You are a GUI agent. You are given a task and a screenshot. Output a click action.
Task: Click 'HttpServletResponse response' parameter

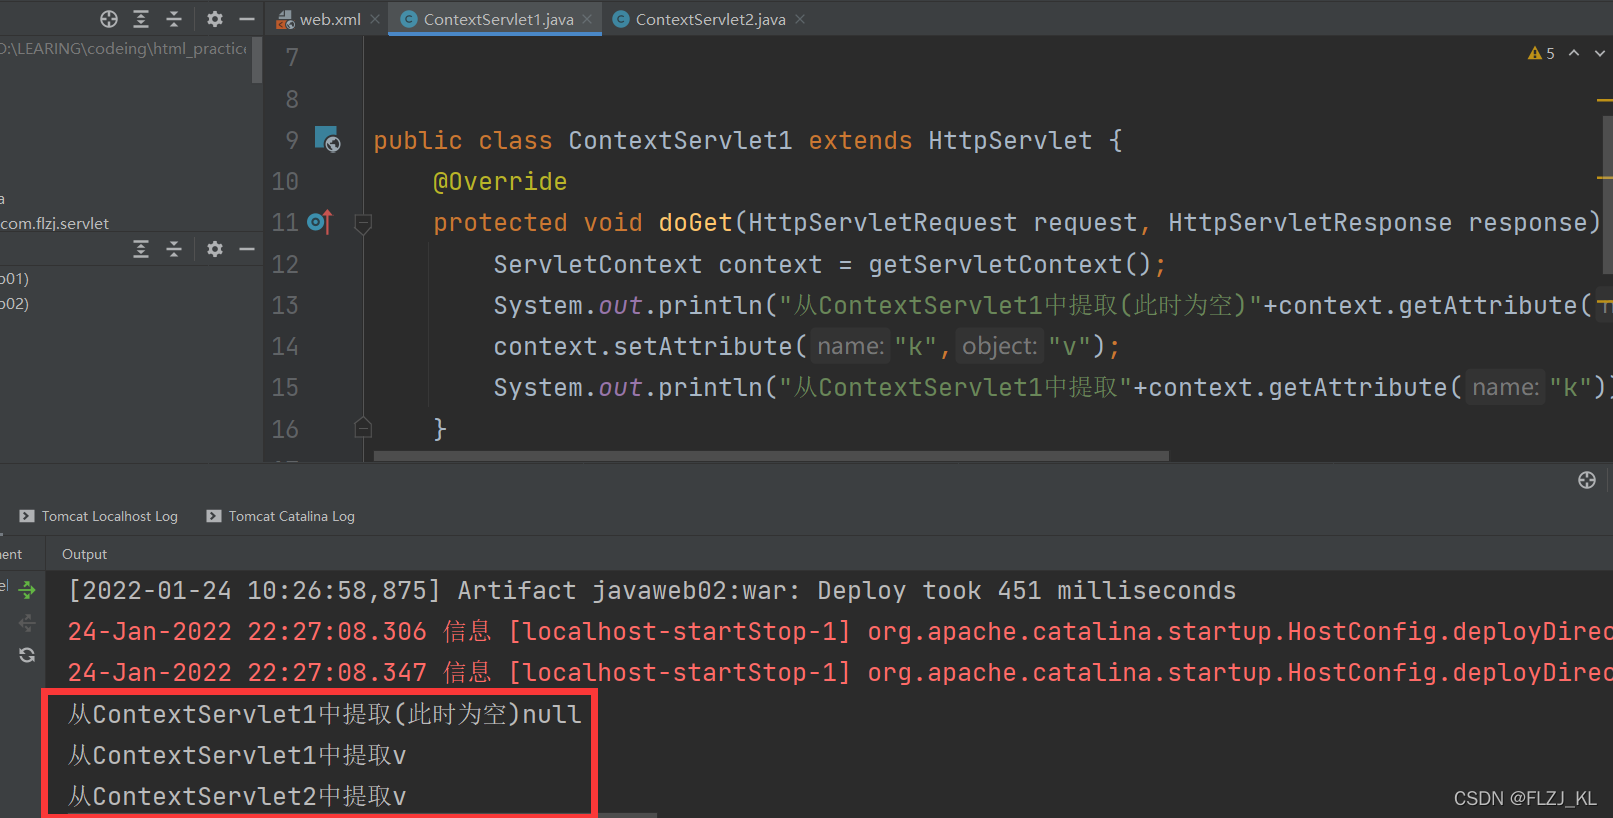click(1376, 222)
